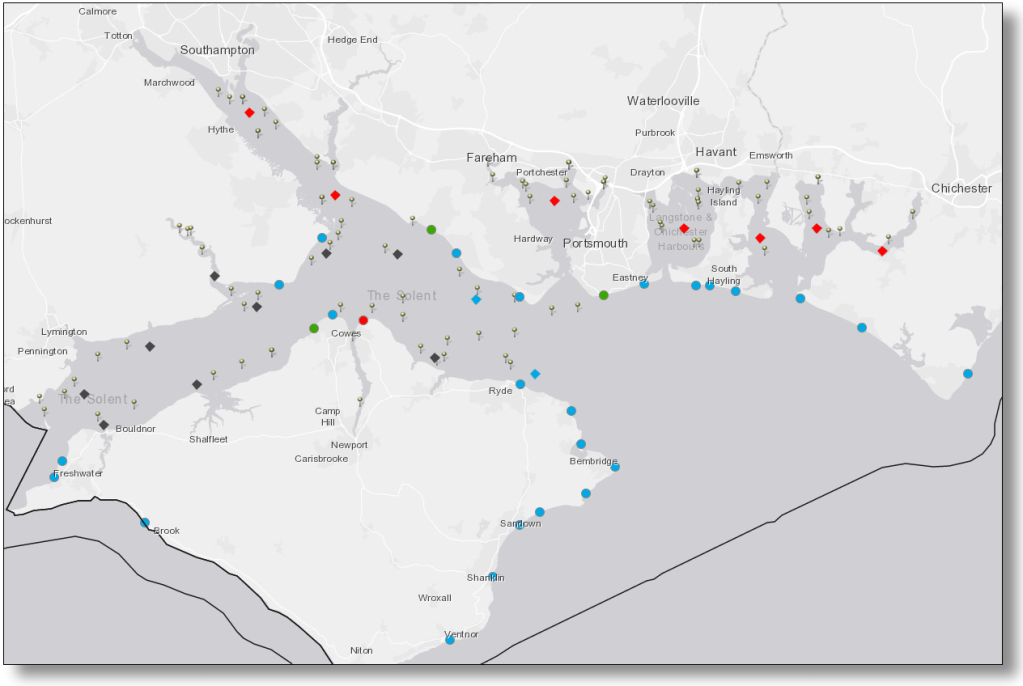Select the blue circle marker at Brook
The height and width of the screenshot is (686, 1023).
pyautogui.click(x=145, y=522)
